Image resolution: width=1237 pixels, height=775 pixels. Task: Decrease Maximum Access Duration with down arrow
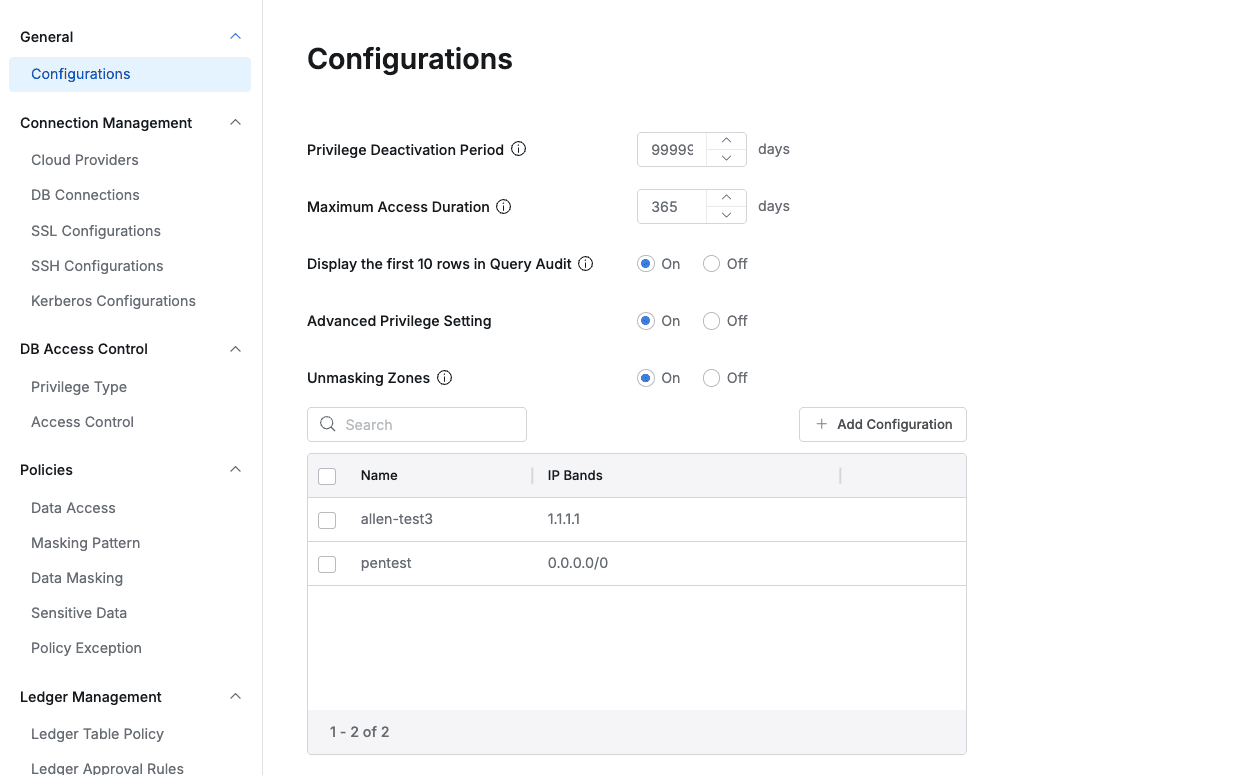pos(727,215)
